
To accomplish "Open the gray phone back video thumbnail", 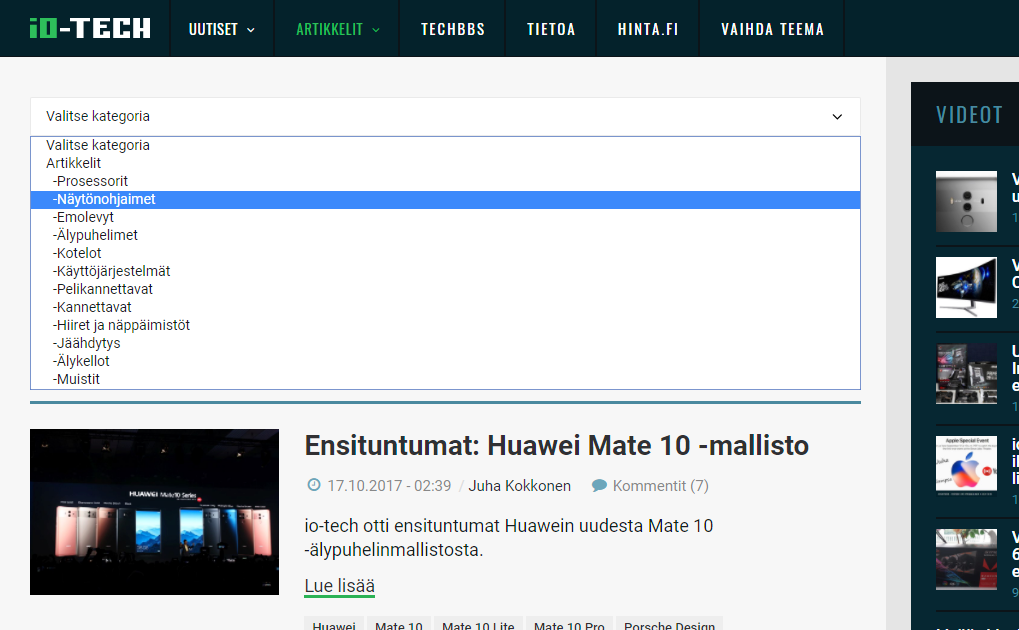I will (966, 202).
